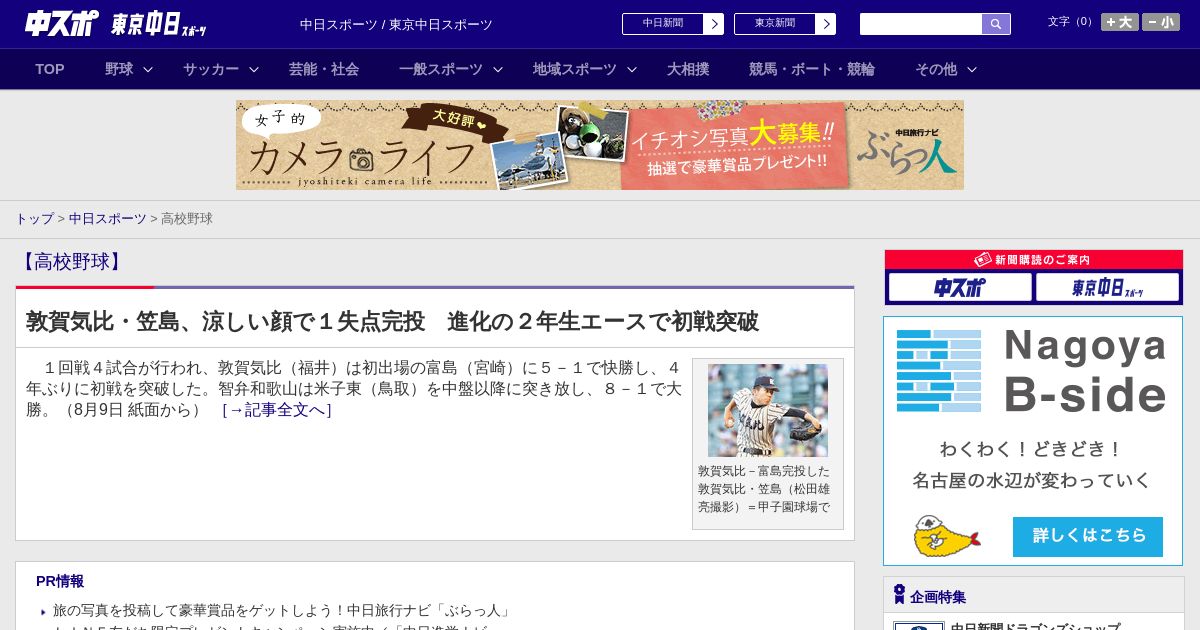Click the 詳しくはこちら blue button
Screen dimensions: 1200x630
tap(1088, 536)
